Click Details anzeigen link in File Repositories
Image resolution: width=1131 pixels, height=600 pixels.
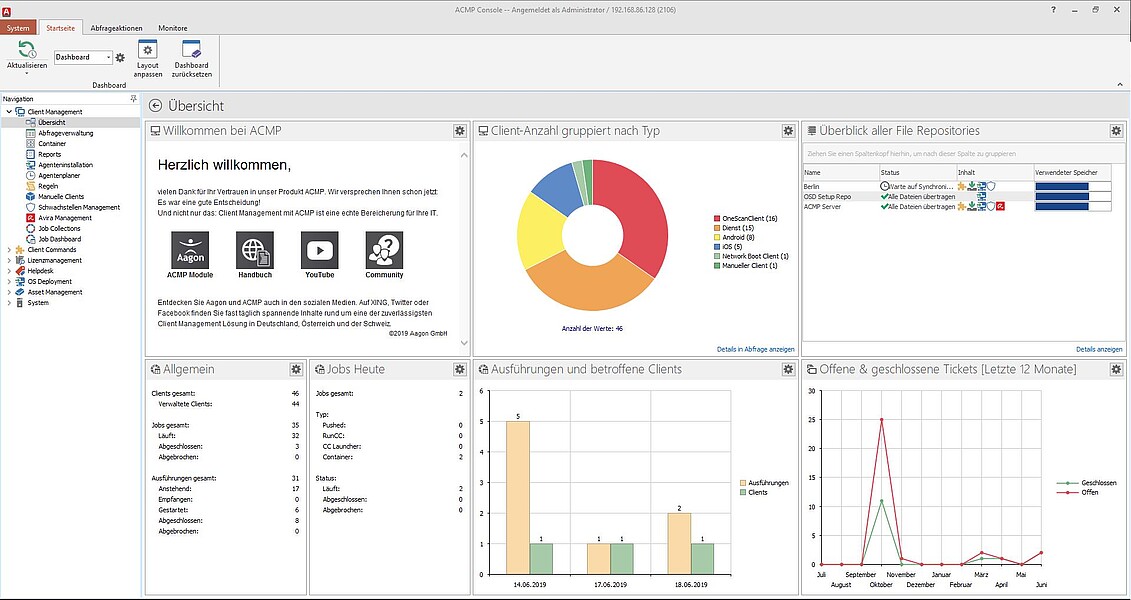click(x=1099, y=349)
